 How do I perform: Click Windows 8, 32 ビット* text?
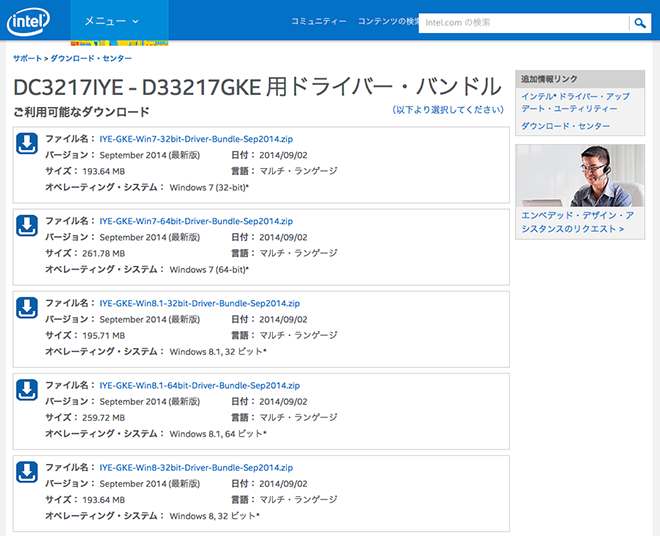pos(215,516)
